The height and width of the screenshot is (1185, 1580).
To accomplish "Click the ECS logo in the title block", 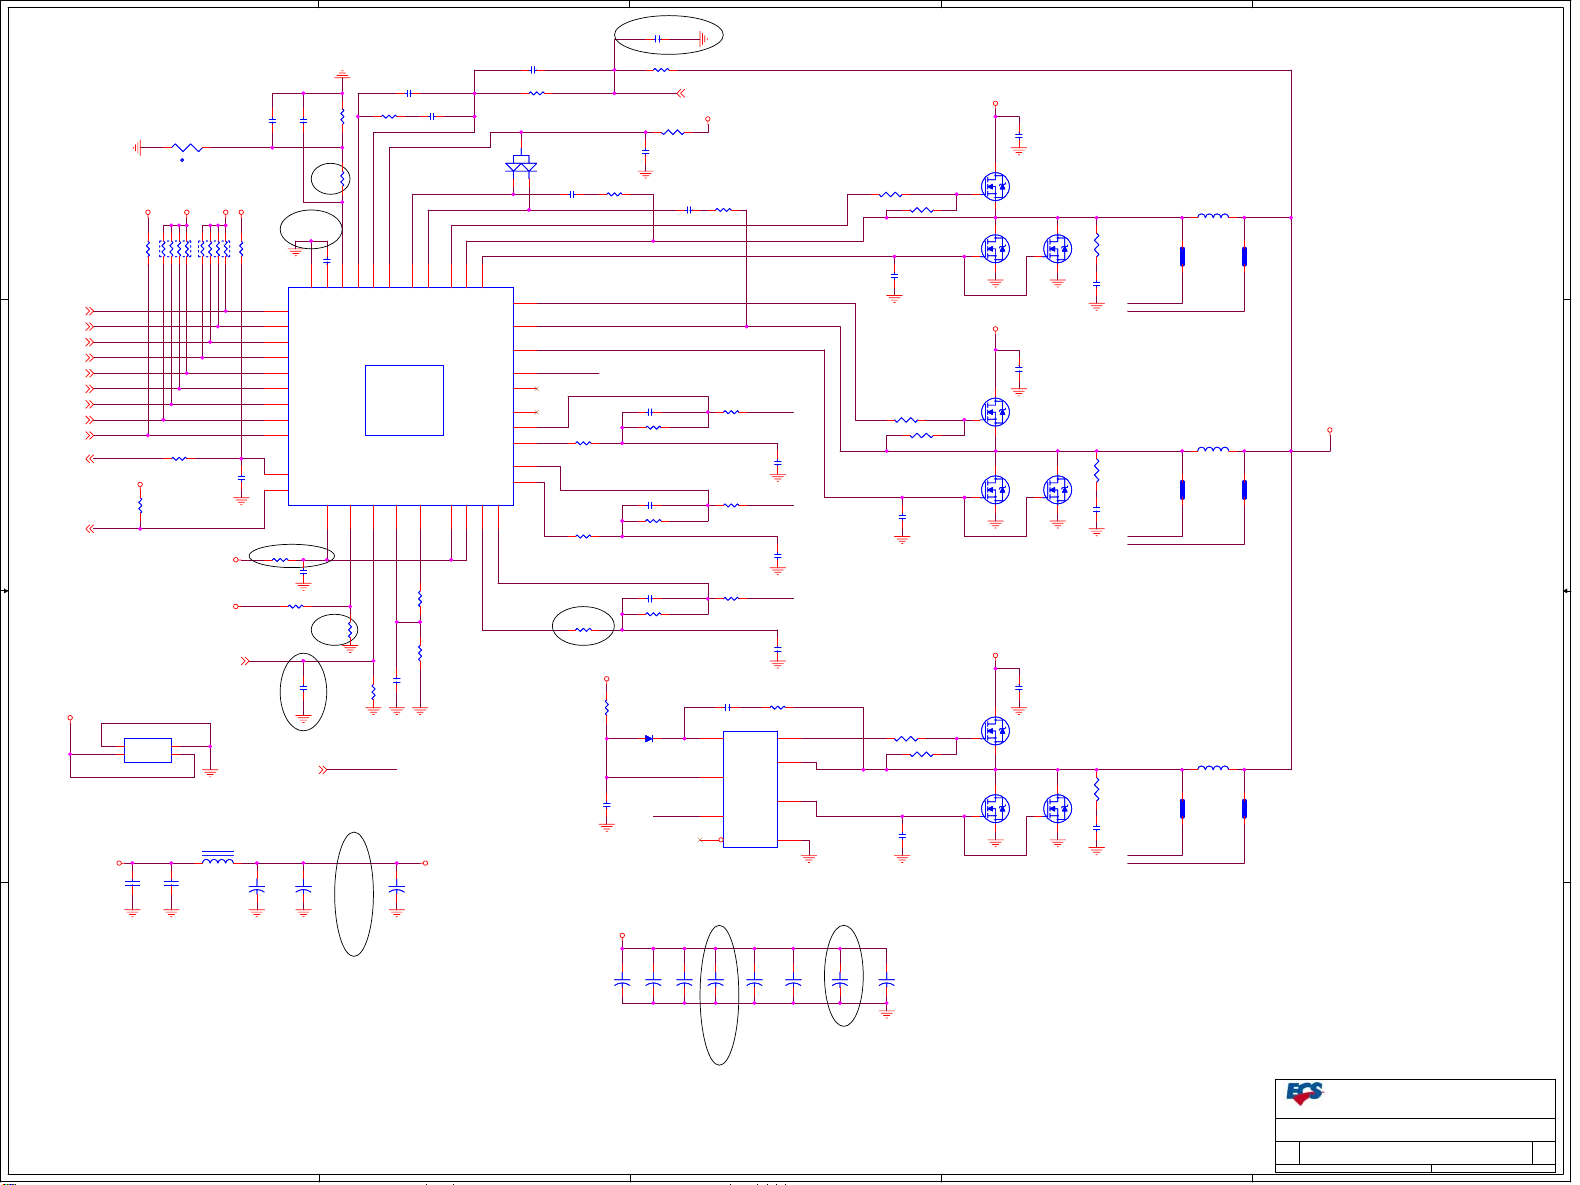I will (x=1304, y=1094).
